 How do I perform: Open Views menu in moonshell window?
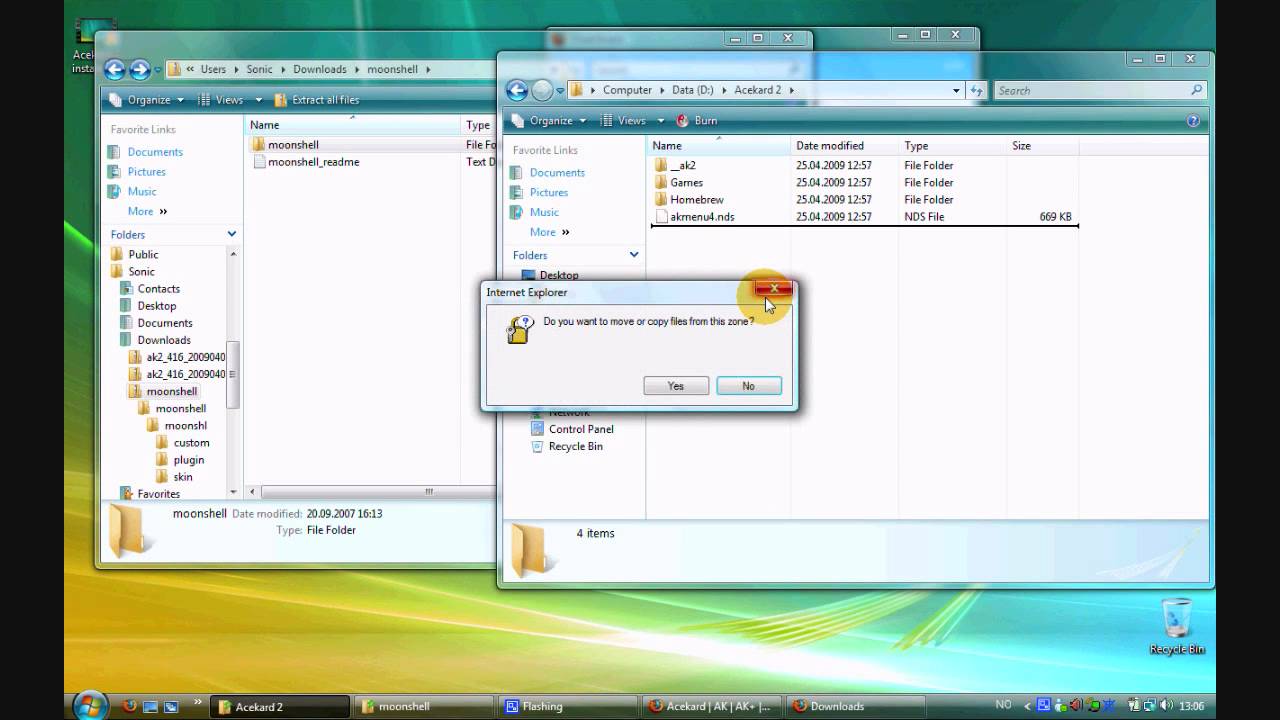[222, 100]
